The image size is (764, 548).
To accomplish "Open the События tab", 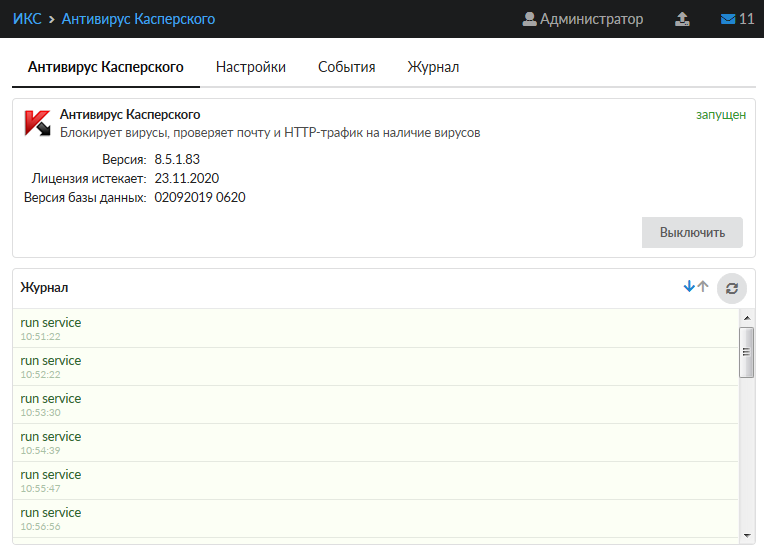I will click(x=346, y=67).
